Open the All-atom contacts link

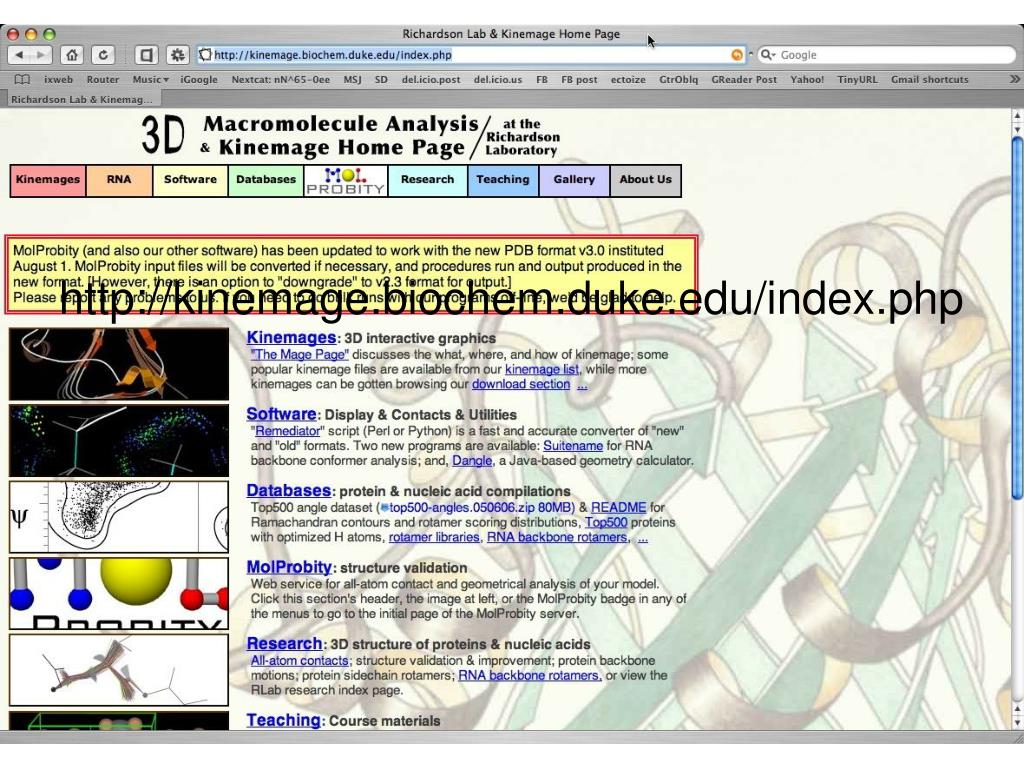click(300, 660)
